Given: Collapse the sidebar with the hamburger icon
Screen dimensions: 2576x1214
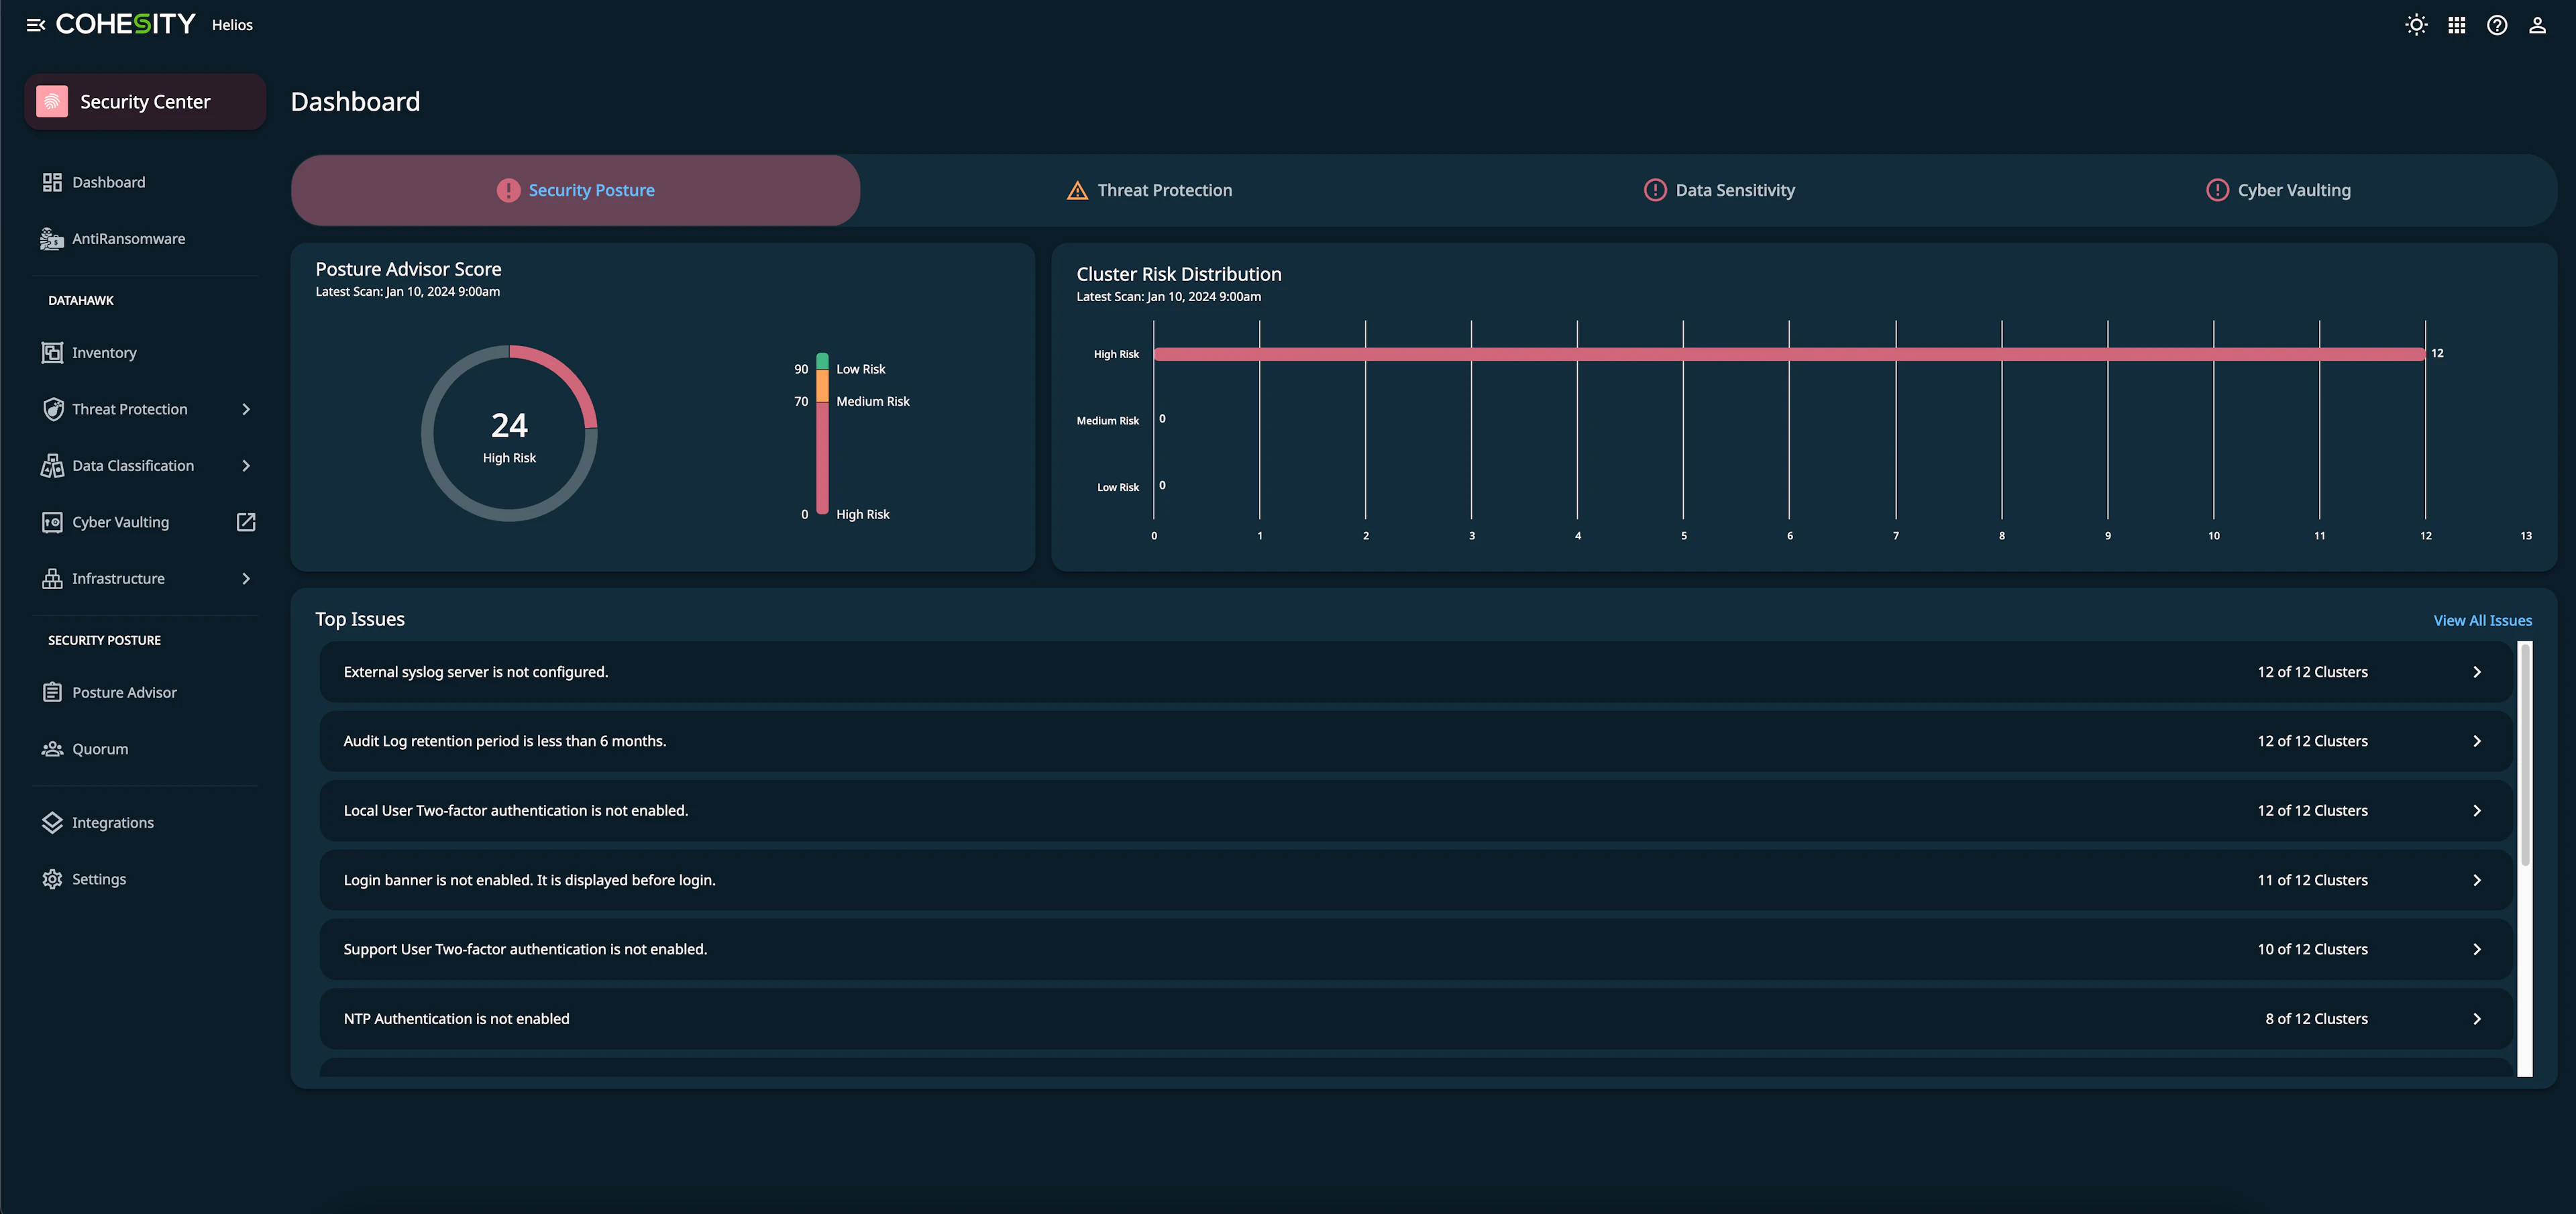Looking at the screenshot, I should click(36, 25).
